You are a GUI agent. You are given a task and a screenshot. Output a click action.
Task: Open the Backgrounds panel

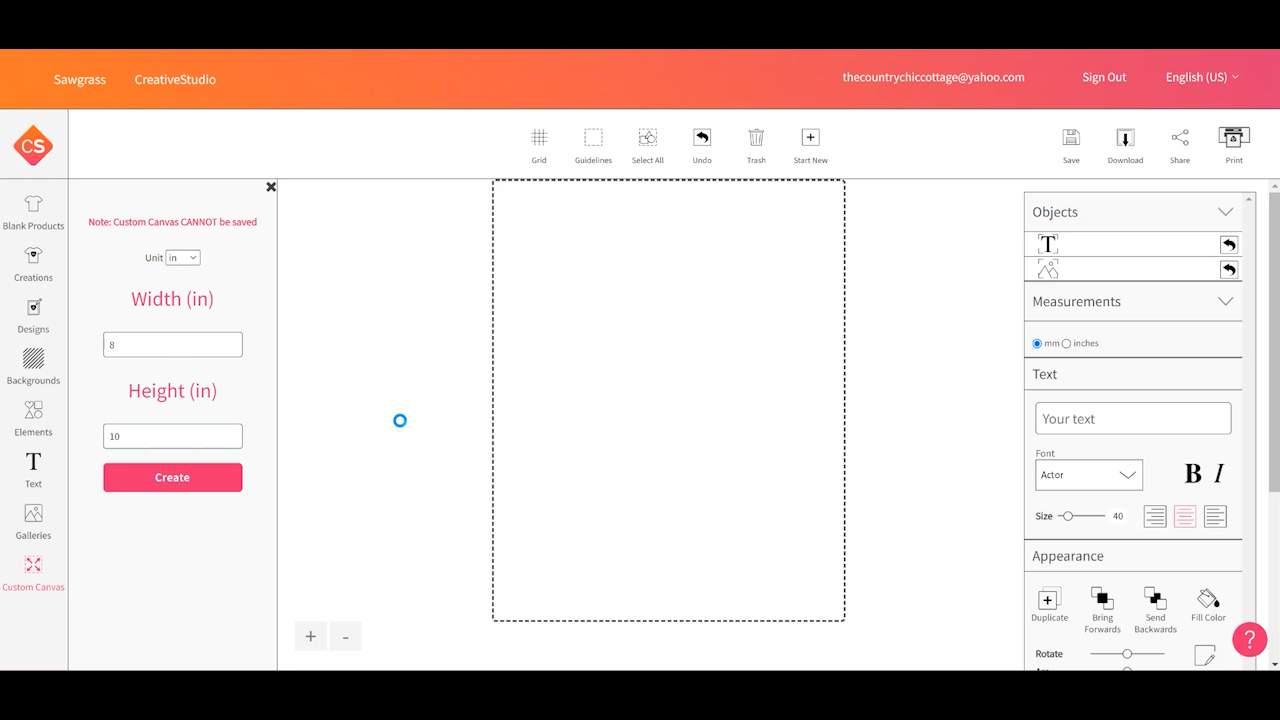click(33, 367)
